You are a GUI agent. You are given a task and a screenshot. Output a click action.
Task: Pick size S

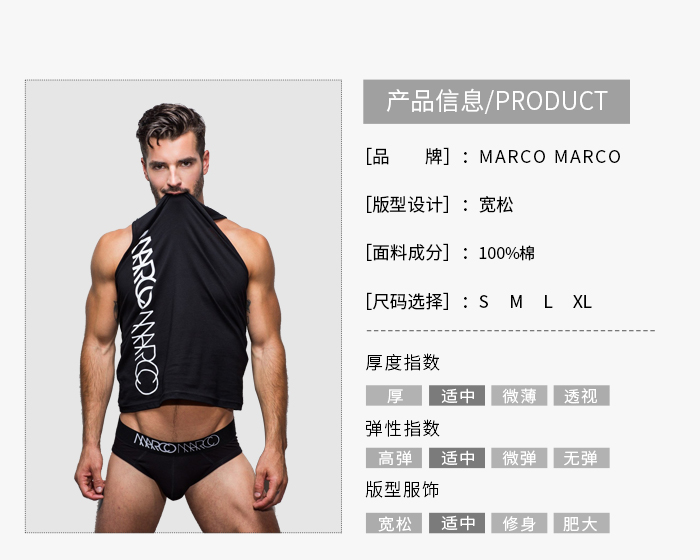[x=483, y=302]
